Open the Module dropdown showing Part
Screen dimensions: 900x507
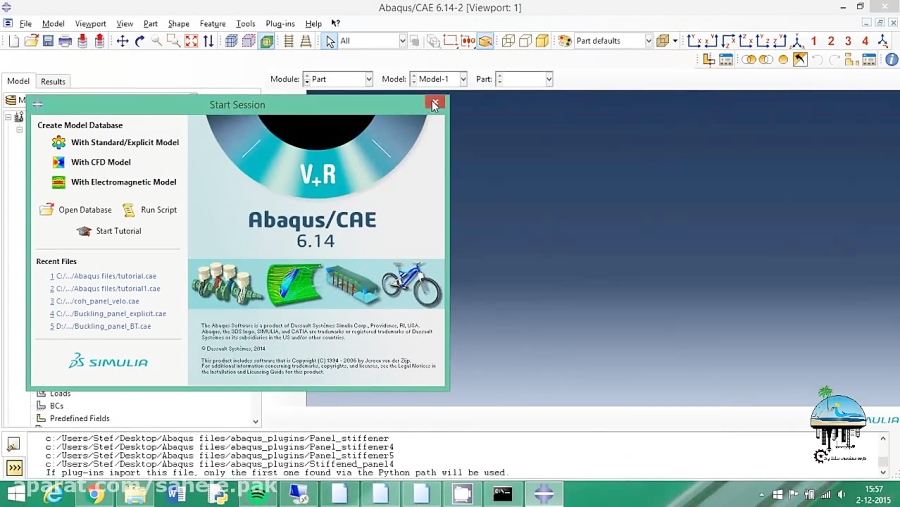pyautogui.click(x=338, y=79)
